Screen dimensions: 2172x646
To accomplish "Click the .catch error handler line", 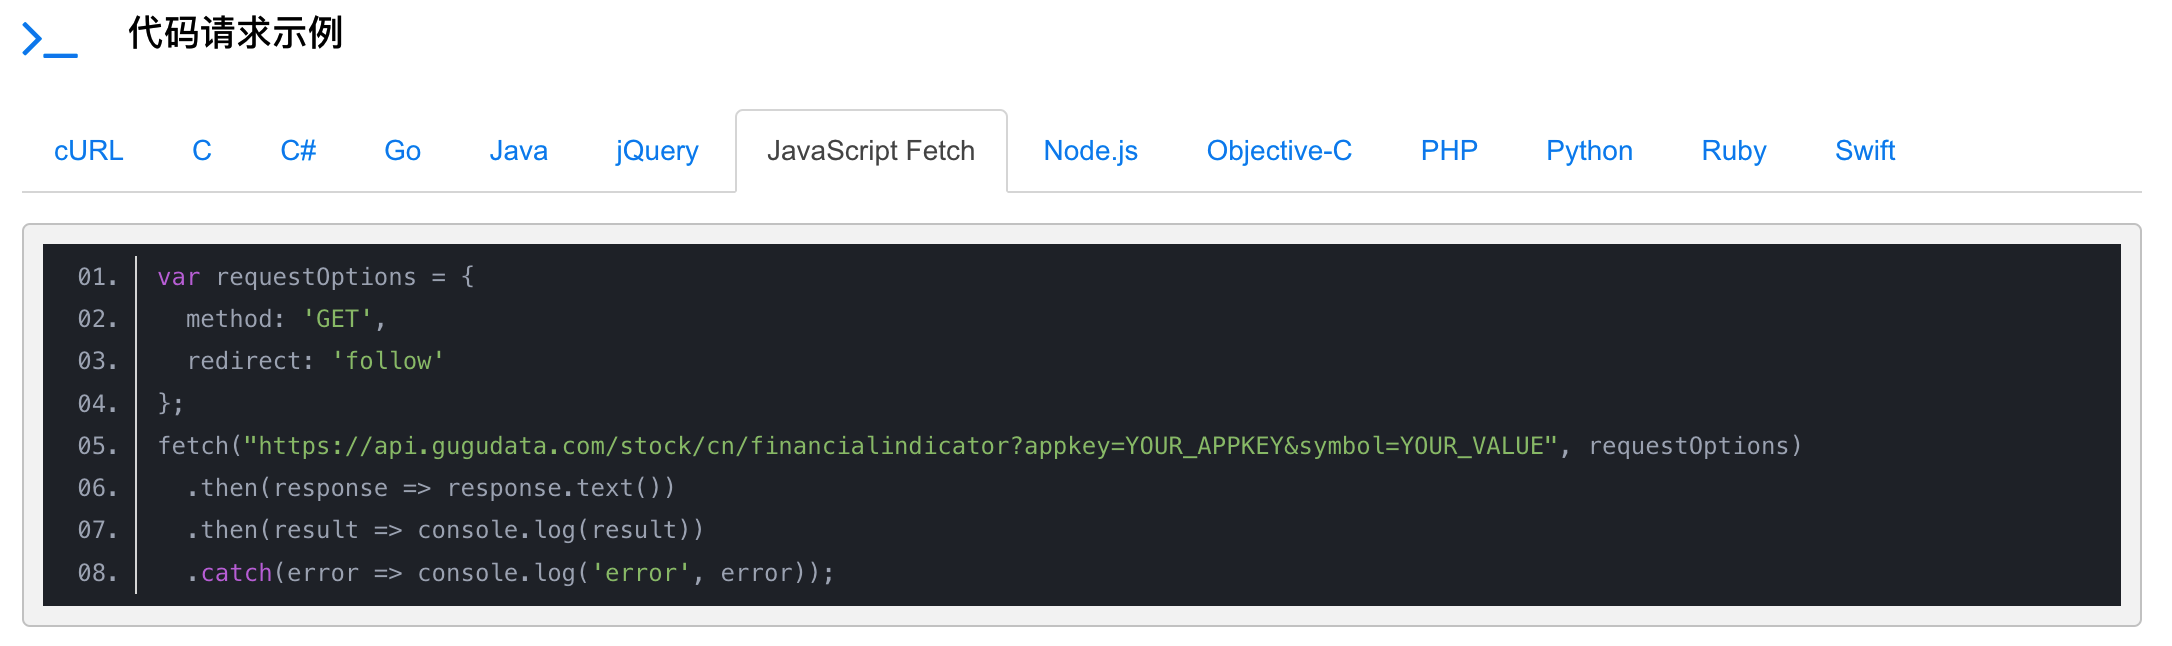I will click(x=510, y=573).
